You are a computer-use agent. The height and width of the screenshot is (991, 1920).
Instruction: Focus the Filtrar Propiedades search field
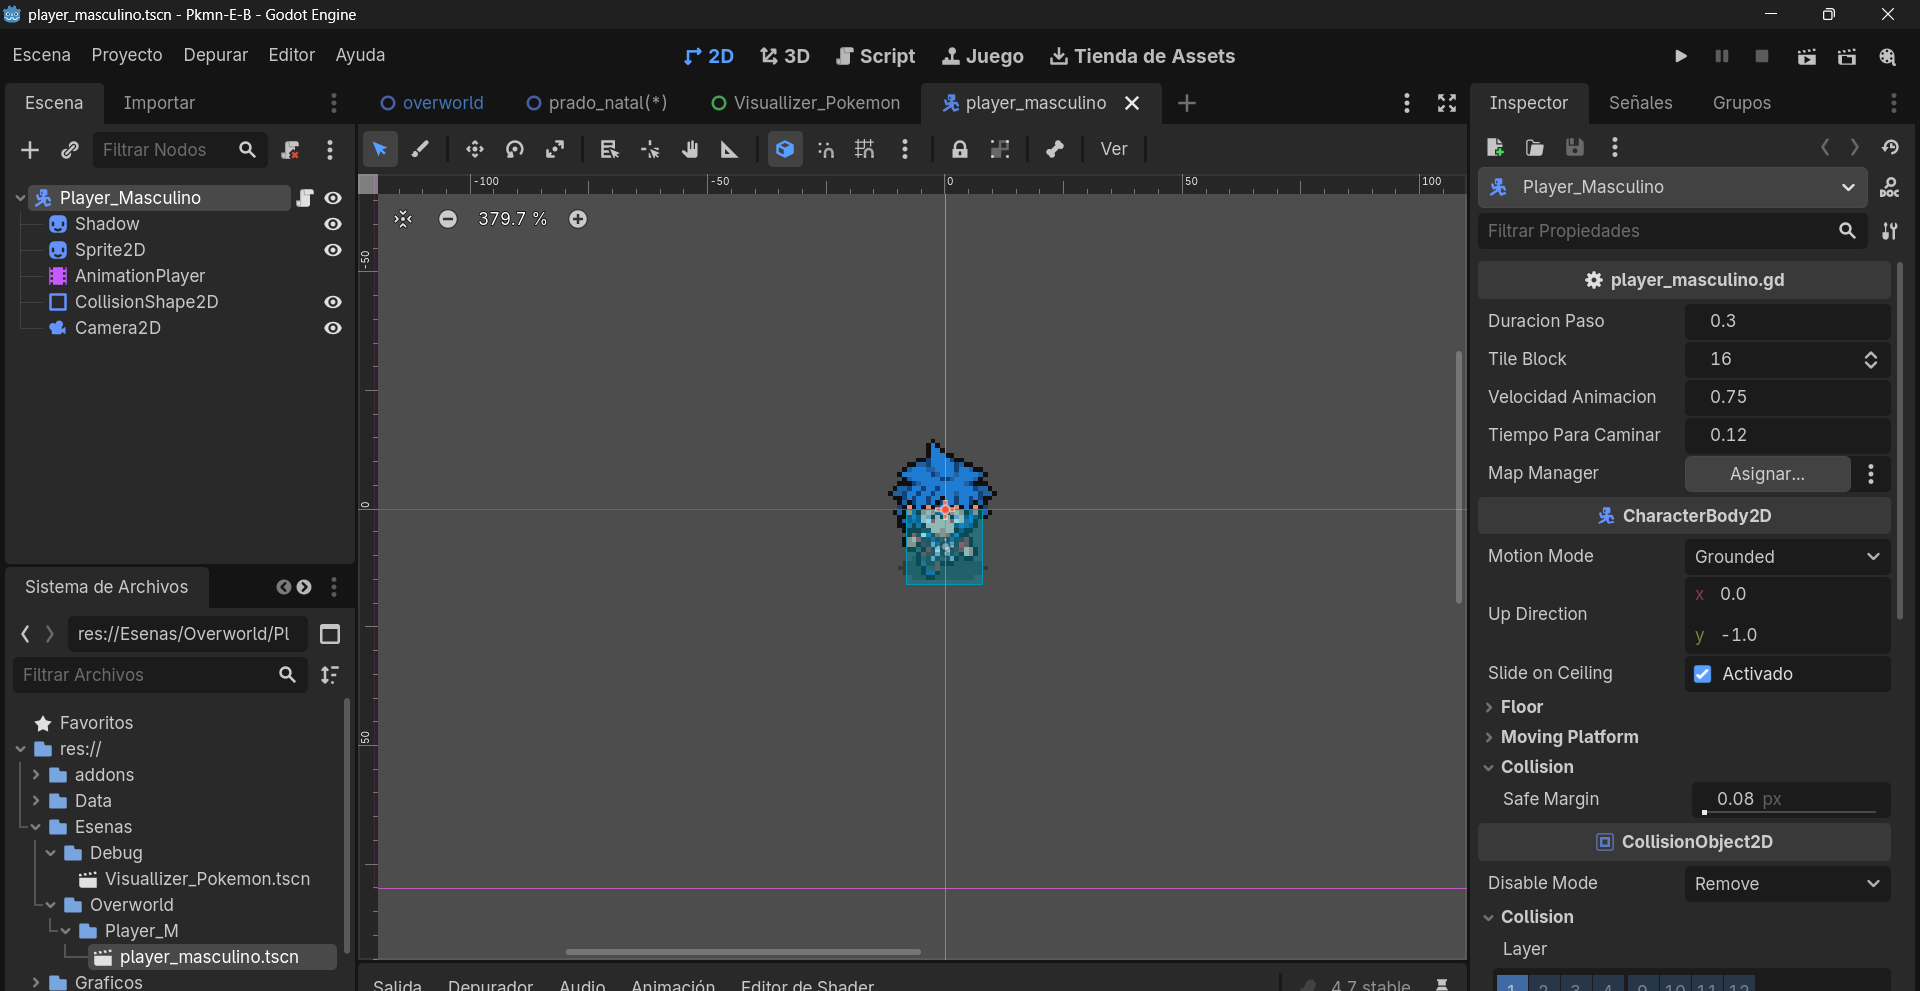[x=1671, y=231]
